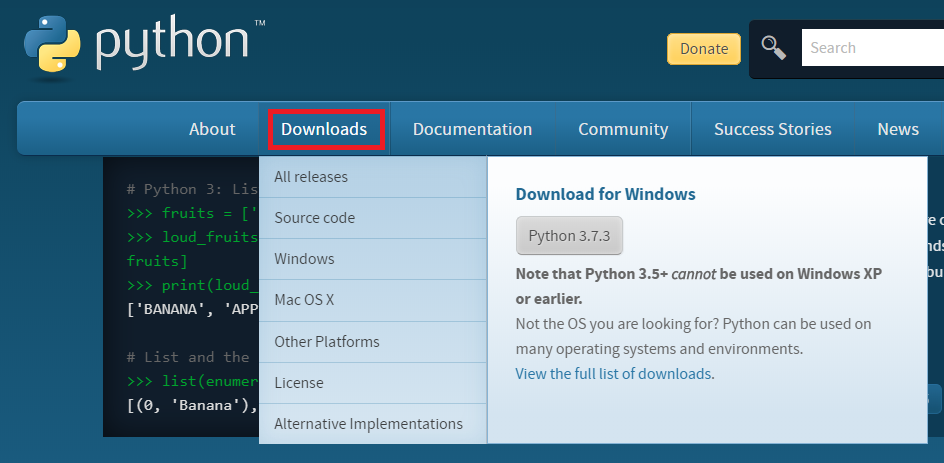944x463 pixels.
Task: Focus the Search input field
Action: tap(873, 48)
